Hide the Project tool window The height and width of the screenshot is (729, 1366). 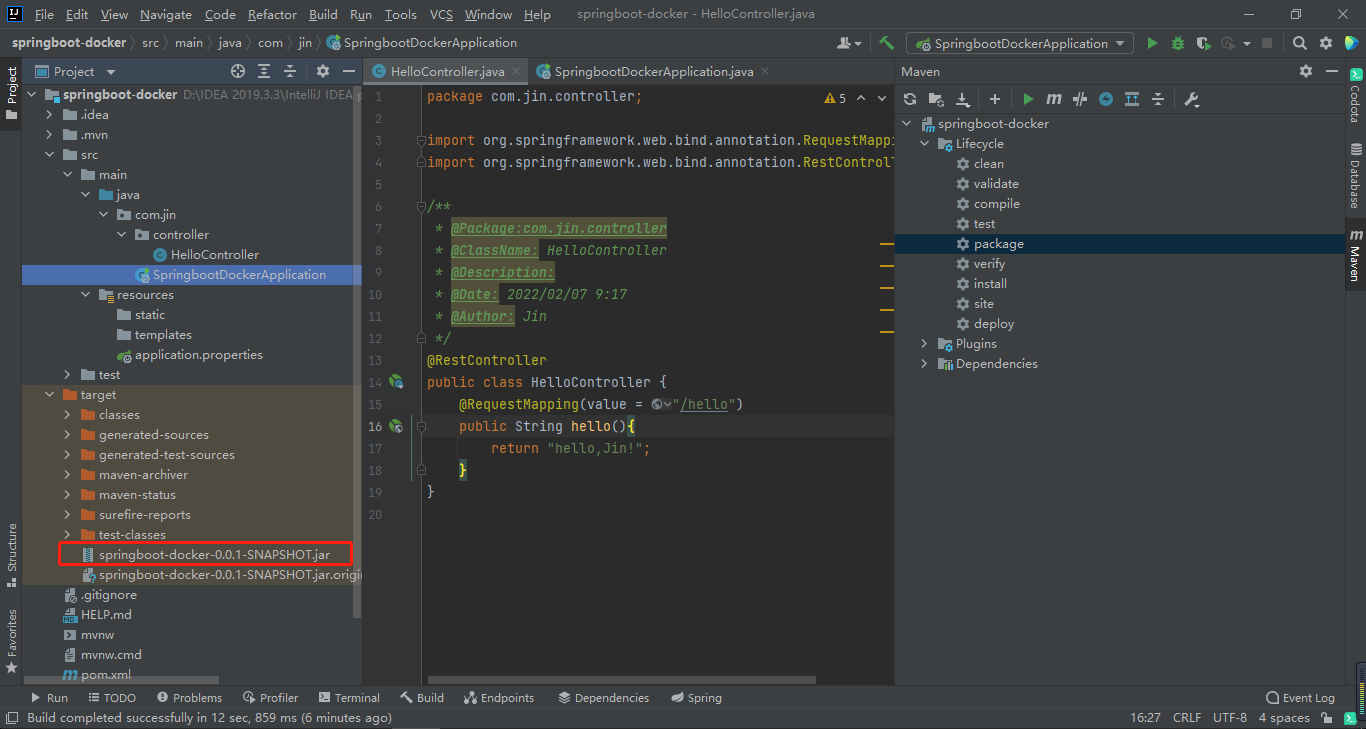tap(348, 71)
